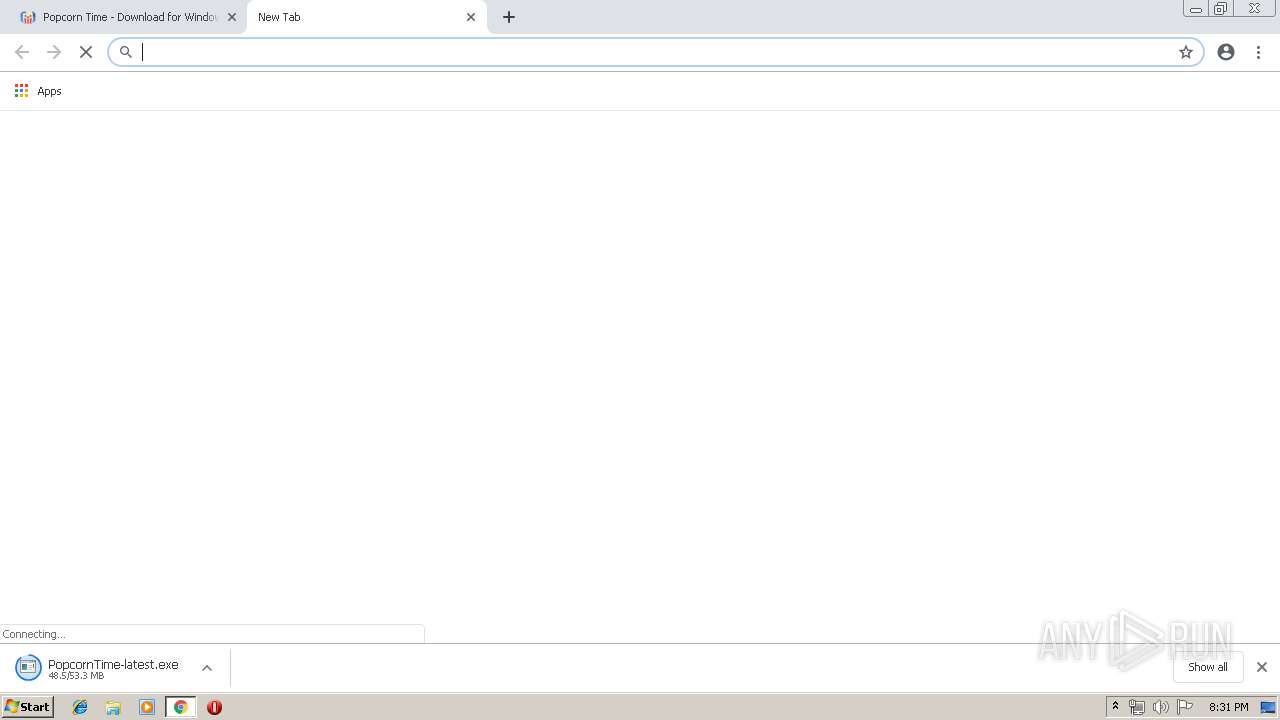Click the browser back arrow
This screenshot has width=1280, height=720.
(x=22, y=52)
